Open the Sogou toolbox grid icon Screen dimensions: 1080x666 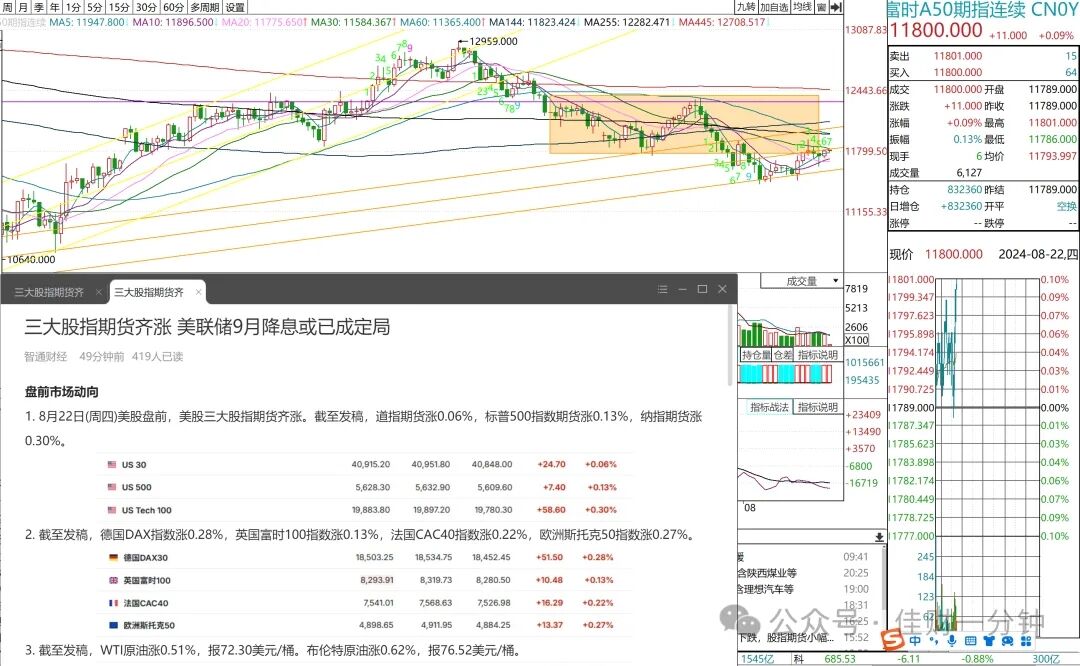(1026, 641)
